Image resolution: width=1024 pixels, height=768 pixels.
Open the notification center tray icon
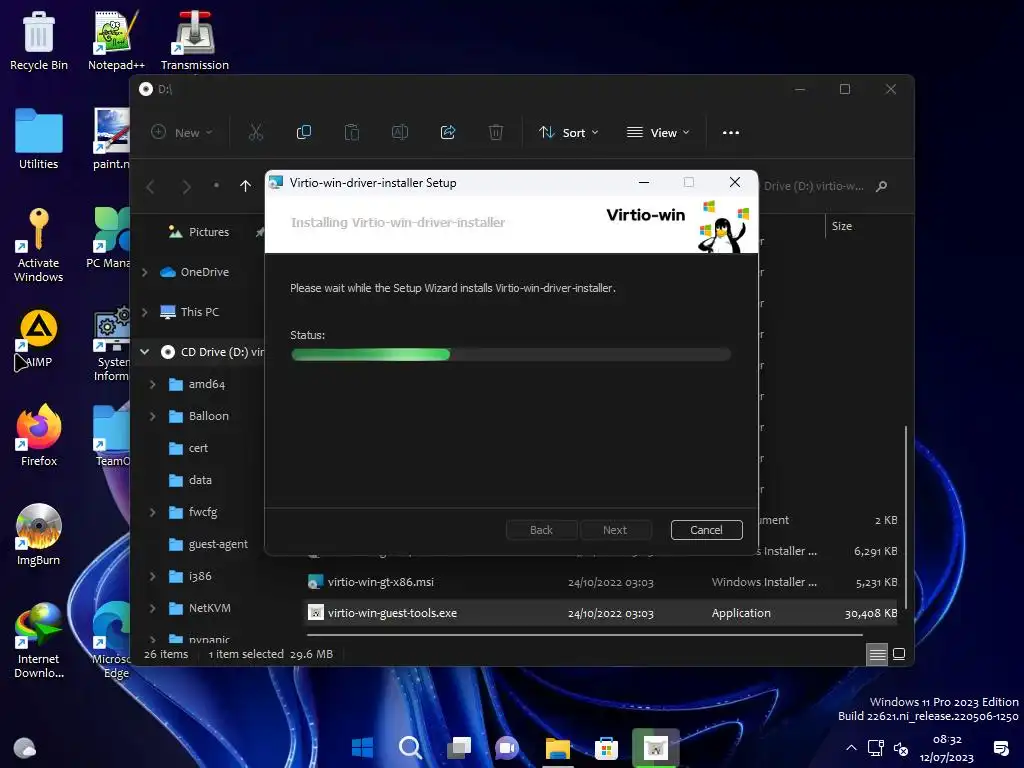click(1000, 748)
